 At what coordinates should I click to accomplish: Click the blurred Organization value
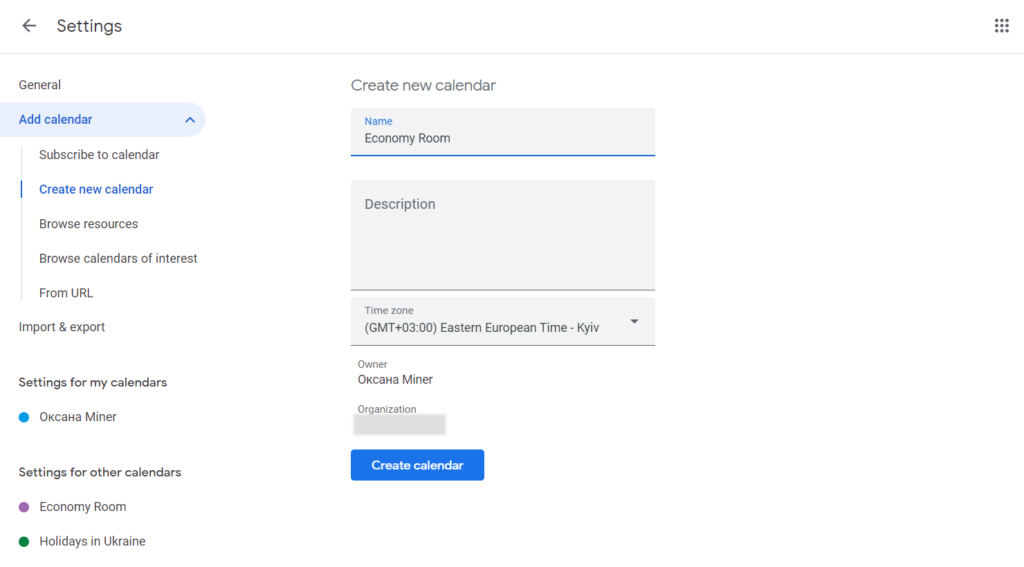(x=400, y=425)
